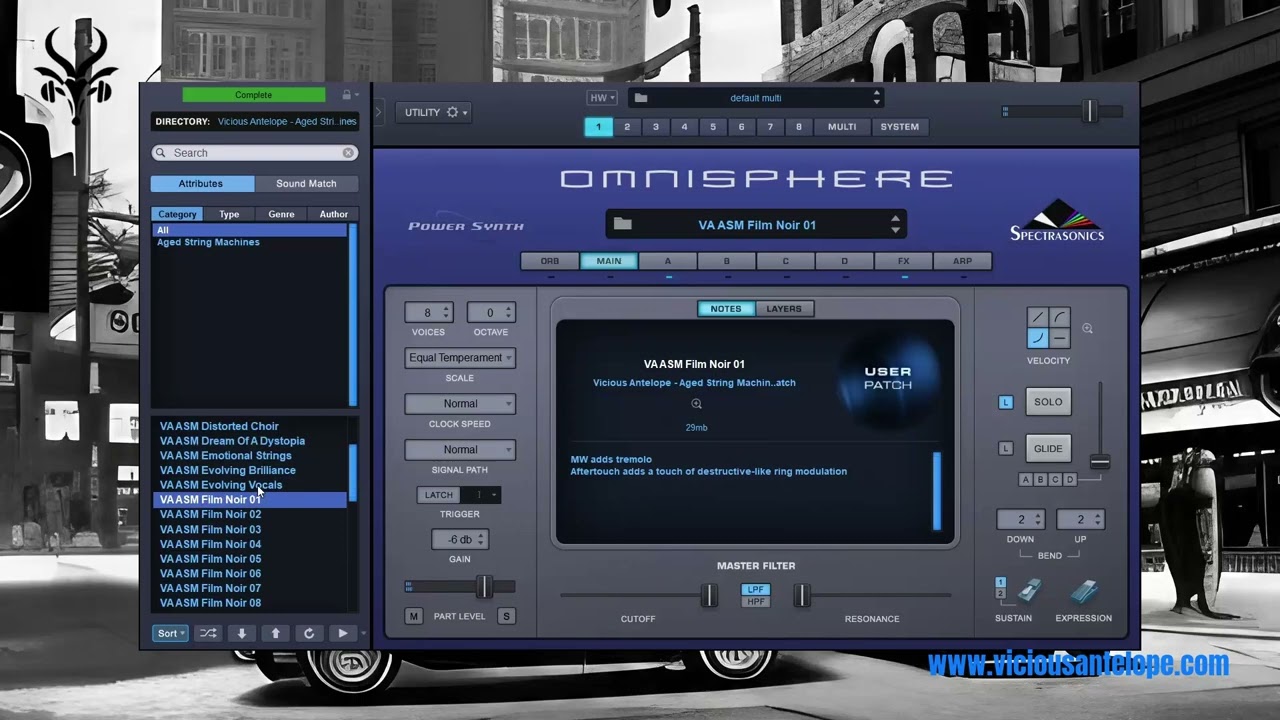Screen dimensions: 1280x720
Task: Toggle the Glide L latch button
Action: coord(1006,448)
